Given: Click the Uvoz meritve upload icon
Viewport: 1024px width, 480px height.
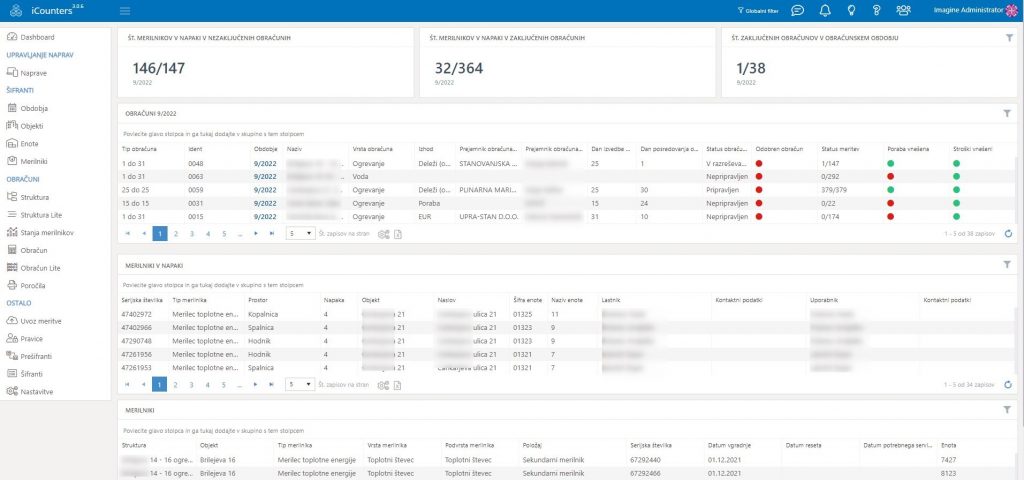Looking at the screenshot, I should (12, 321).
